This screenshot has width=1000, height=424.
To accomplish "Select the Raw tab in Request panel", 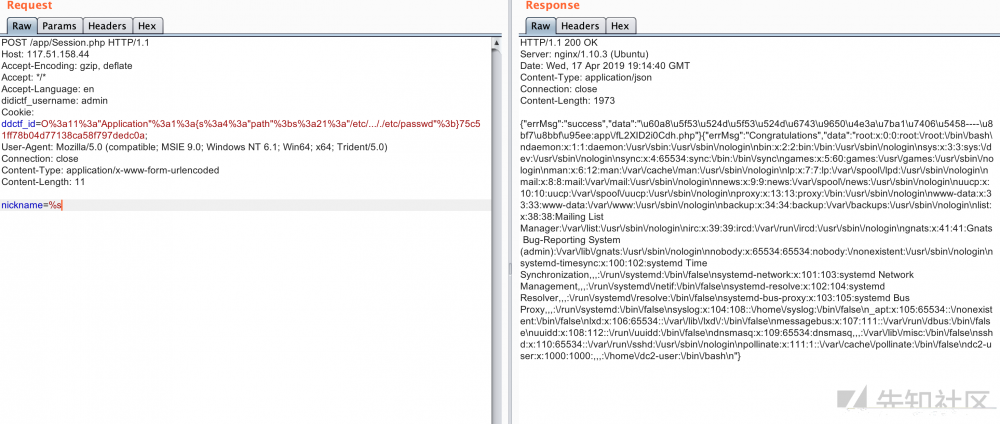I will 22,26.
